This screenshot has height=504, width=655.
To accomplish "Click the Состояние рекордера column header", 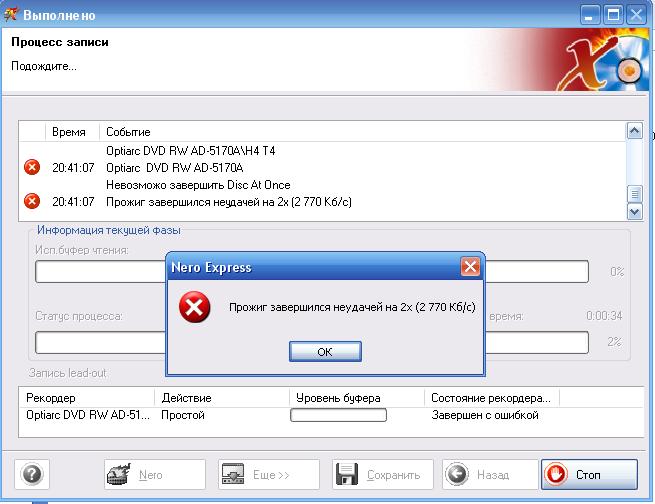I will pos(492,398).
